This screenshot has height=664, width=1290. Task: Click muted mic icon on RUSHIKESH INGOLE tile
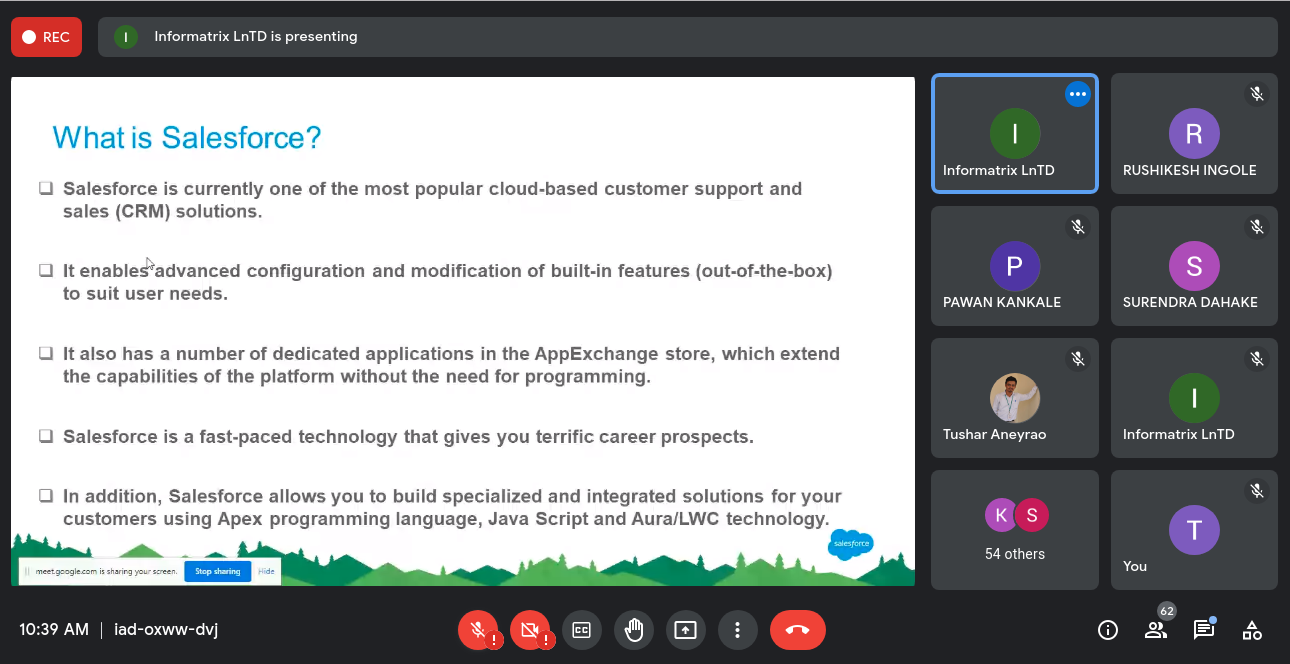pyautogui.click(x=1257, y=94)
